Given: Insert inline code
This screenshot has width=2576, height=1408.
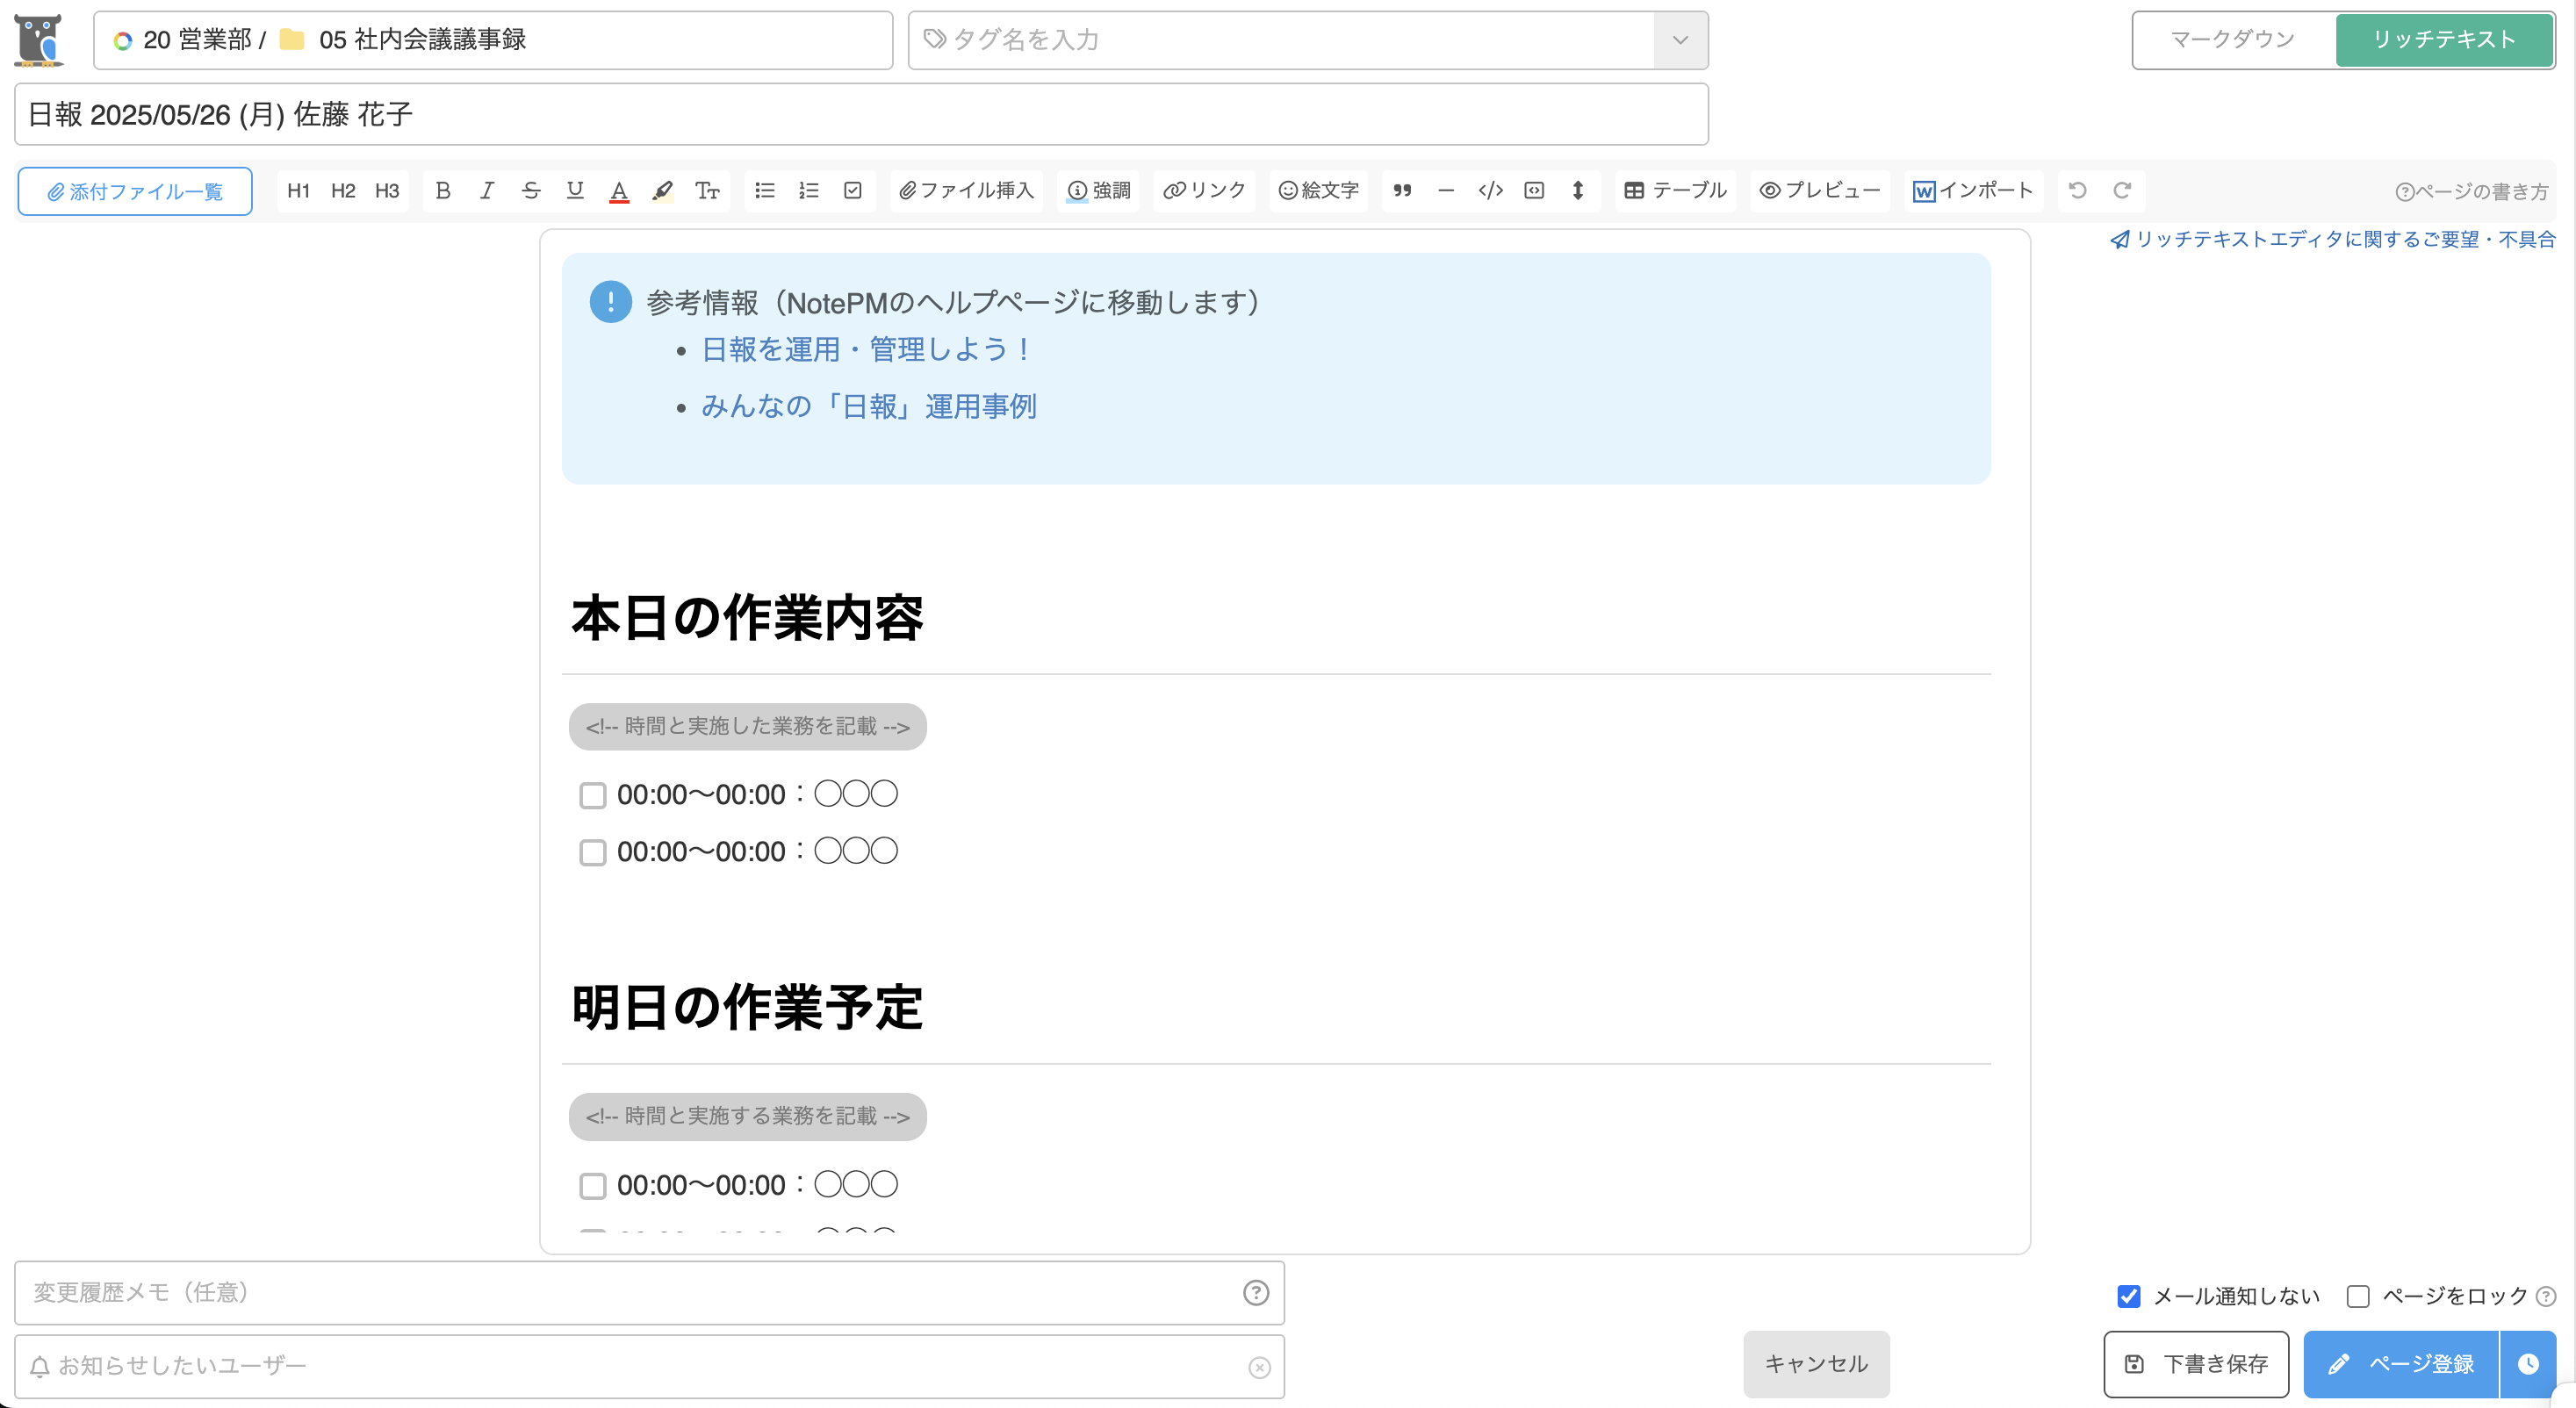Looking at the screenshot, I should pyautogui.click(x=1490, y=191).
